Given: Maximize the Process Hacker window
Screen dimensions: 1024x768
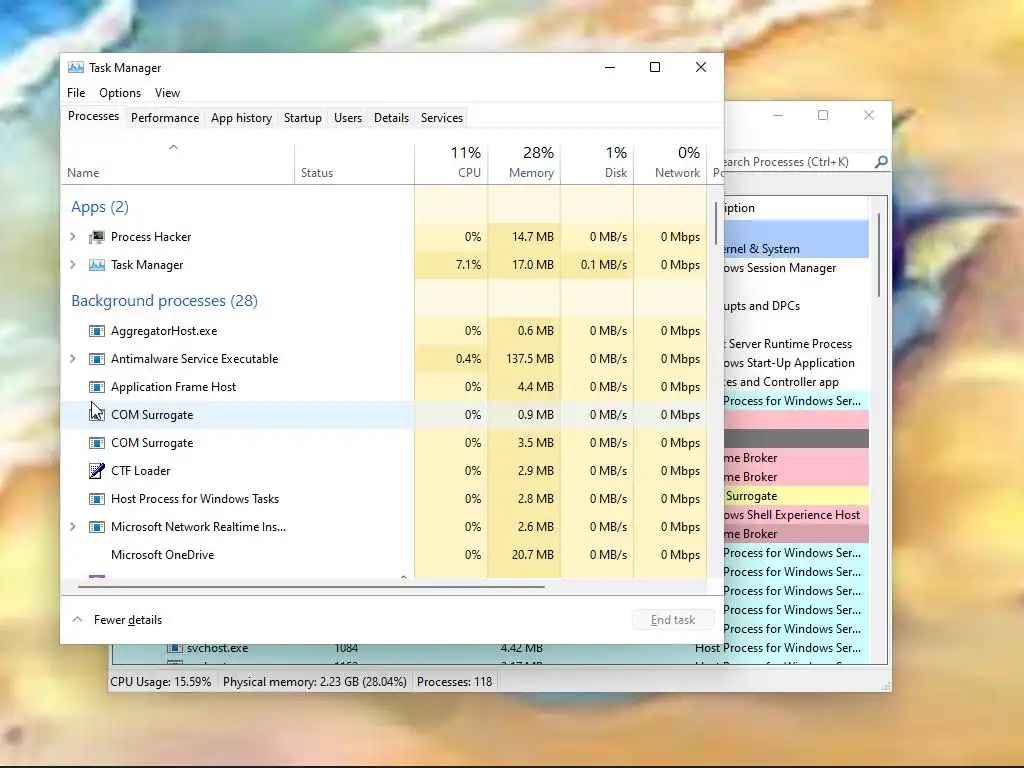Looking at the screenshot, I should (x=823, y=115).
